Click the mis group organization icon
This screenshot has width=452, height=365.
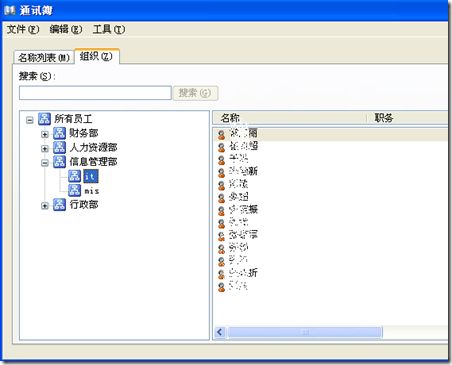tap(74, 190)
